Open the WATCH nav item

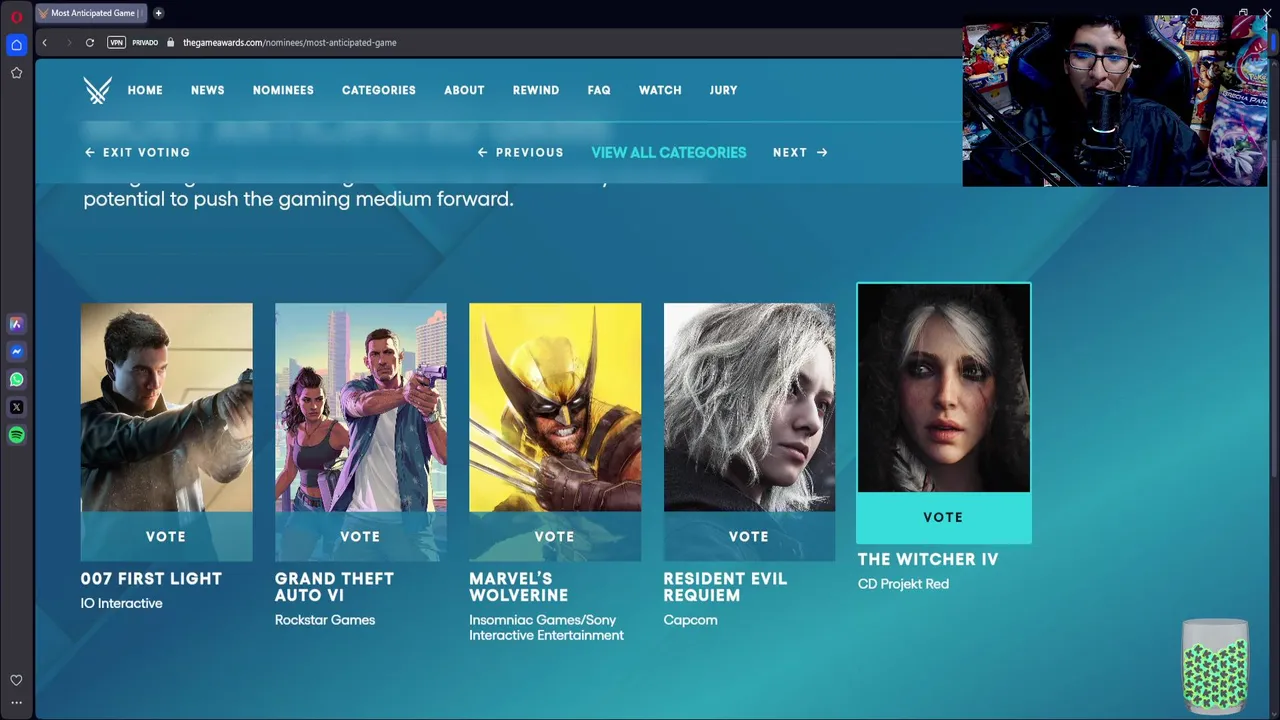click(660, 90)
